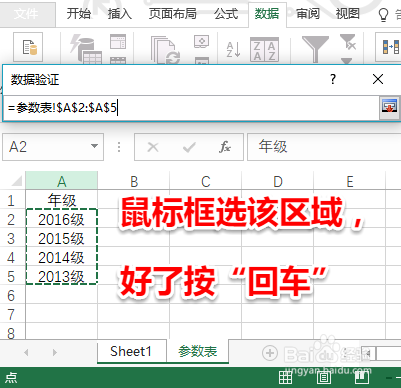The image size is (401, 388).
Task: Click the Connections icon in ribbon
Action: 202,42
